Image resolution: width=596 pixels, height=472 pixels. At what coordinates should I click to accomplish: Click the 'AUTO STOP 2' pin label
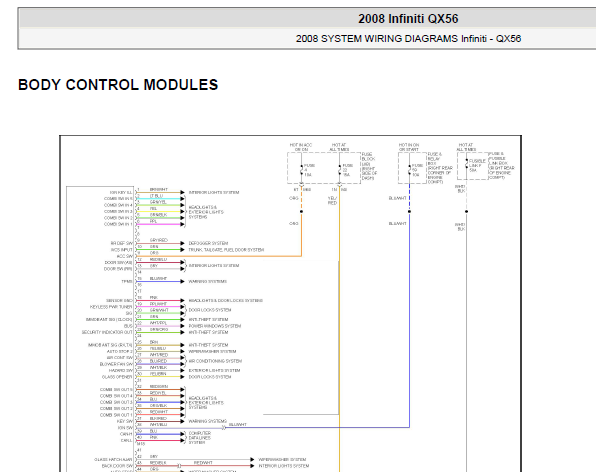click(x=120, y=352)
